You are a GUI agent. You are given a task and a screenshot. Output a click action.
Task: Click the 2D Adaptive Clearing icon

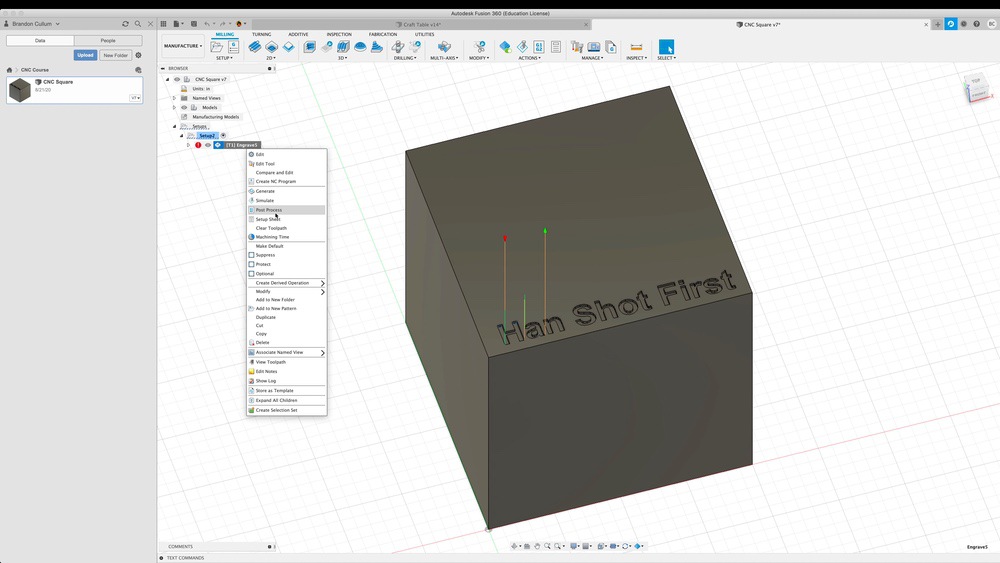coord(254,47)
